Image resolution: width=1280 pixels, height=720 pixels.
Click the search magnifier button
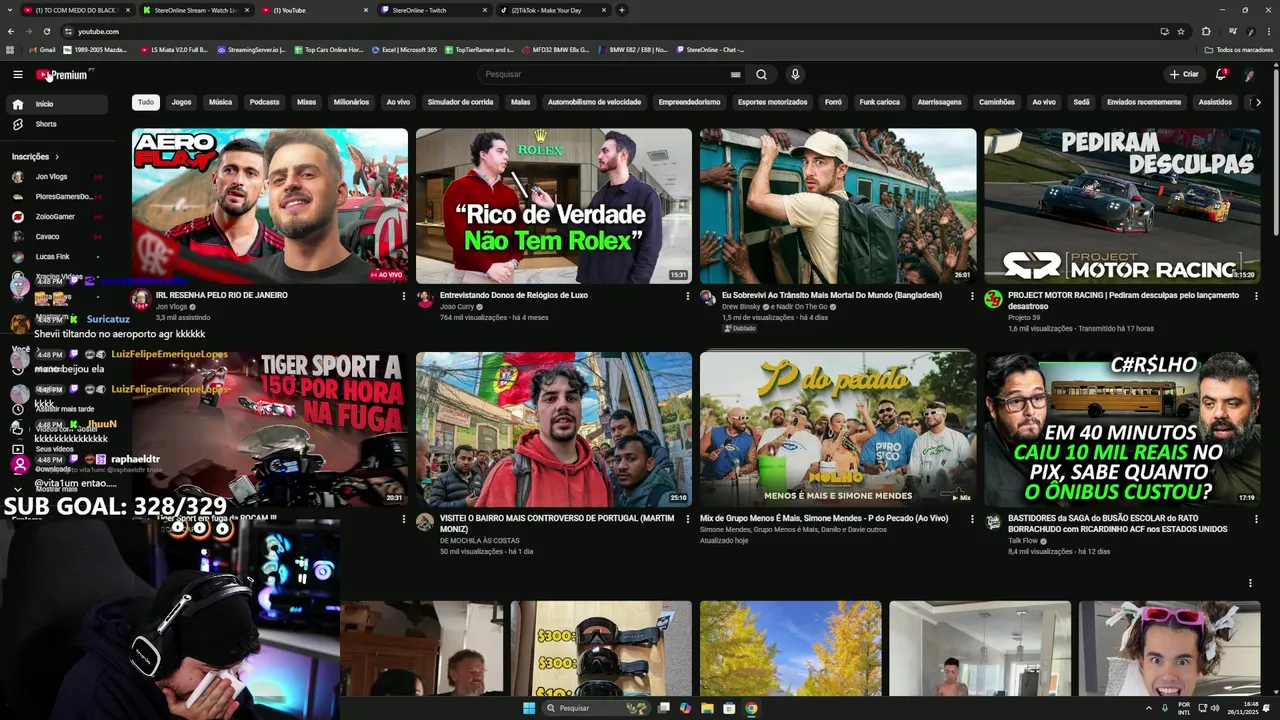tap(761, 74)
